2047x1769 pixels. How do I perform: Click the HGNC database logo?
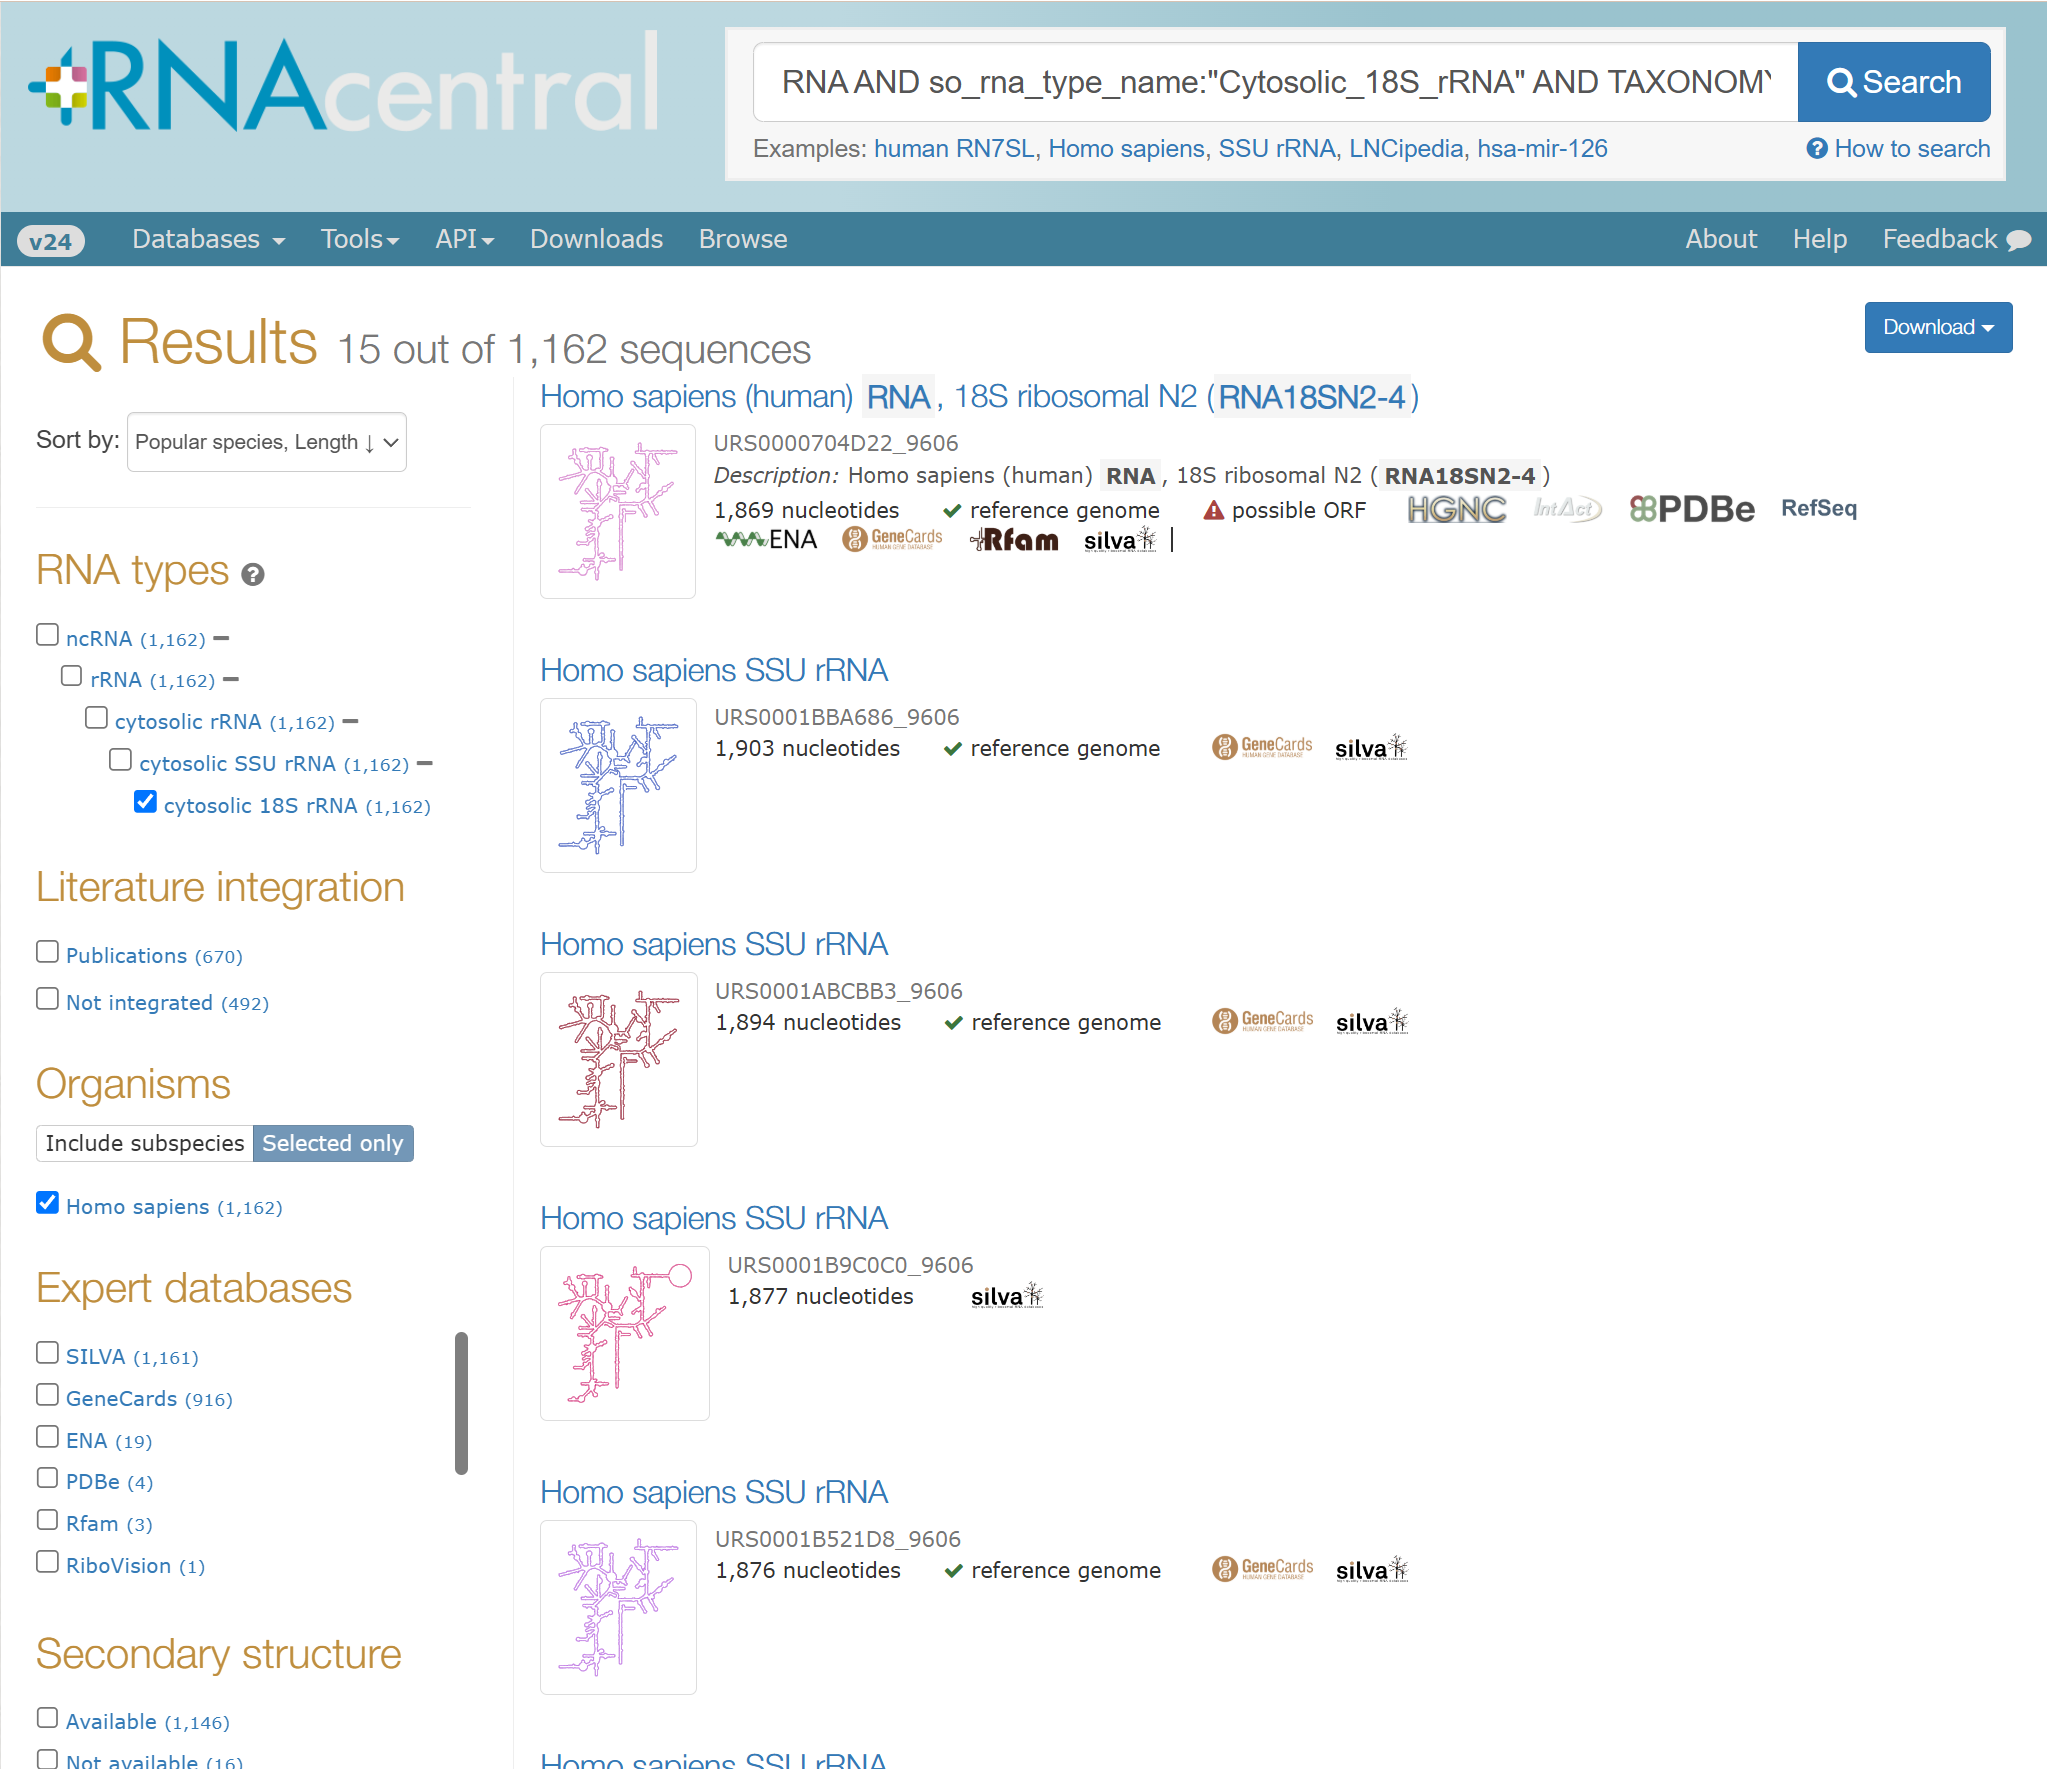click(1456, 509)
